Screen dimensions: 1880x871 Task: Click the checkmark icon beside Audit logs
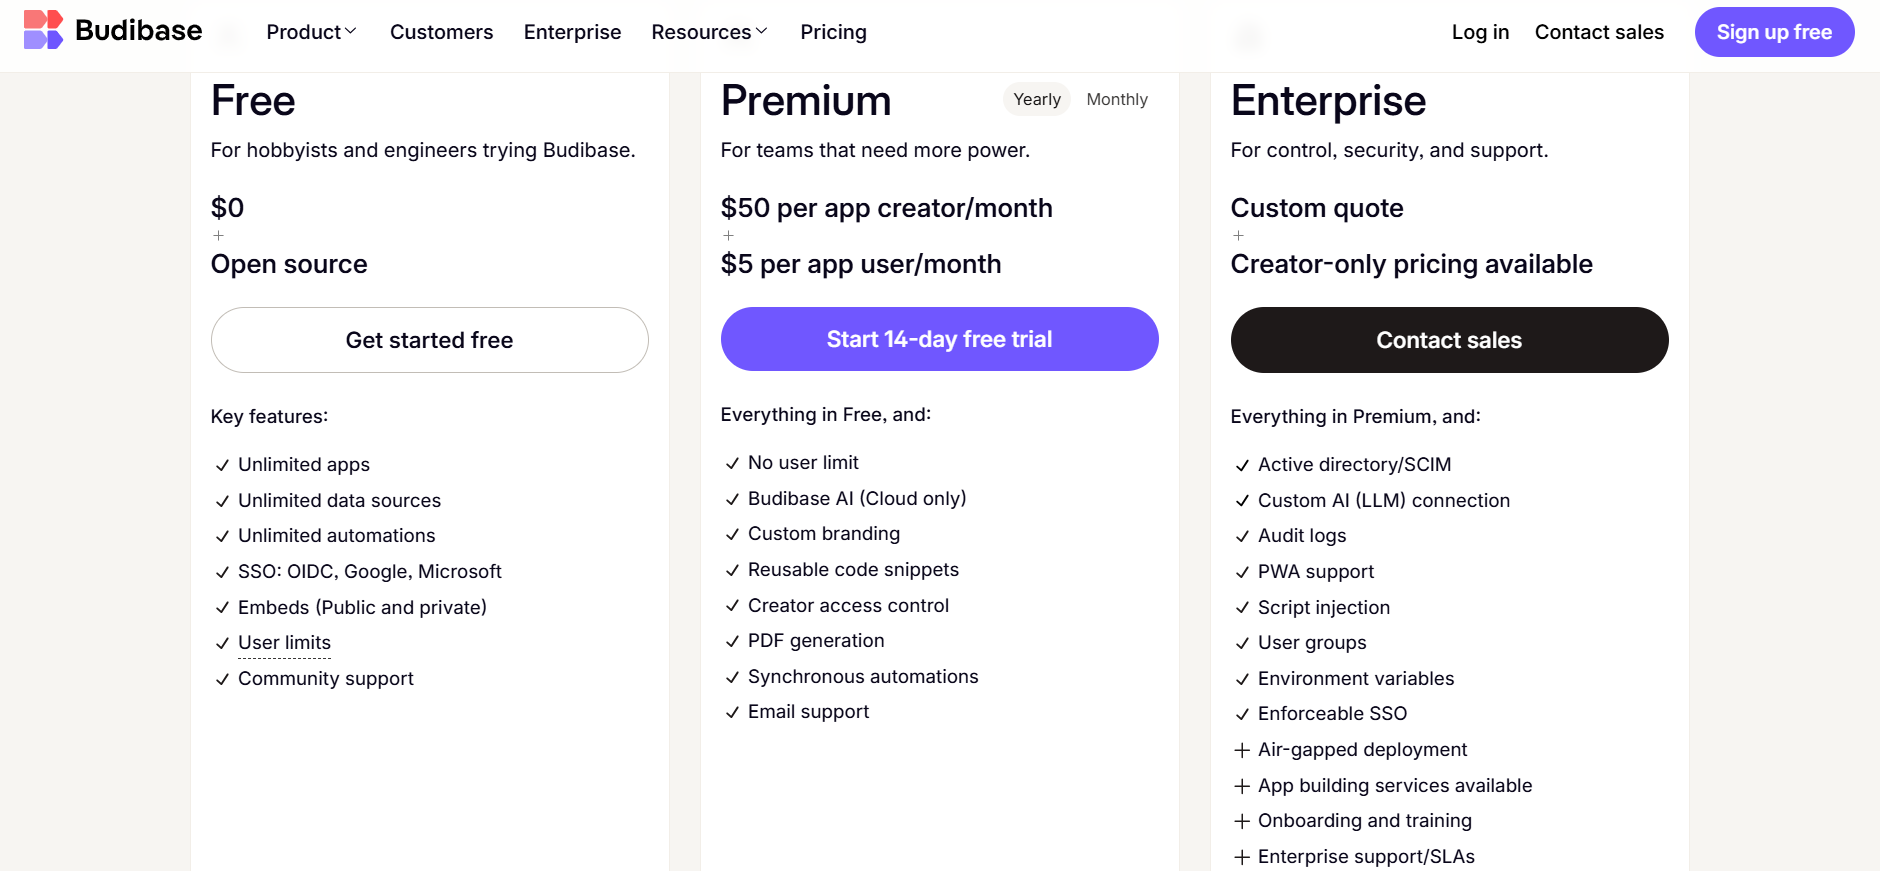pos(1242,536)
